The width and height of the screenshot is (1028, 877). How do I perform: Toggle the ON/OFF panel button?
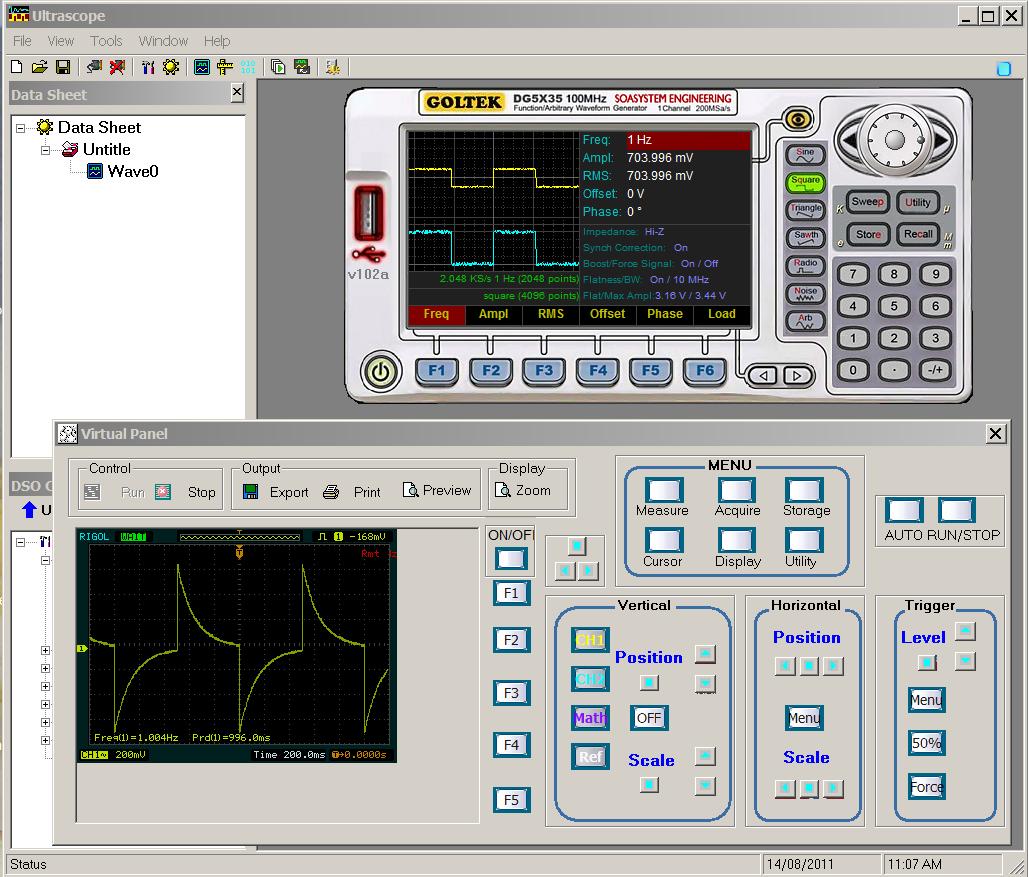click(511, 558)
